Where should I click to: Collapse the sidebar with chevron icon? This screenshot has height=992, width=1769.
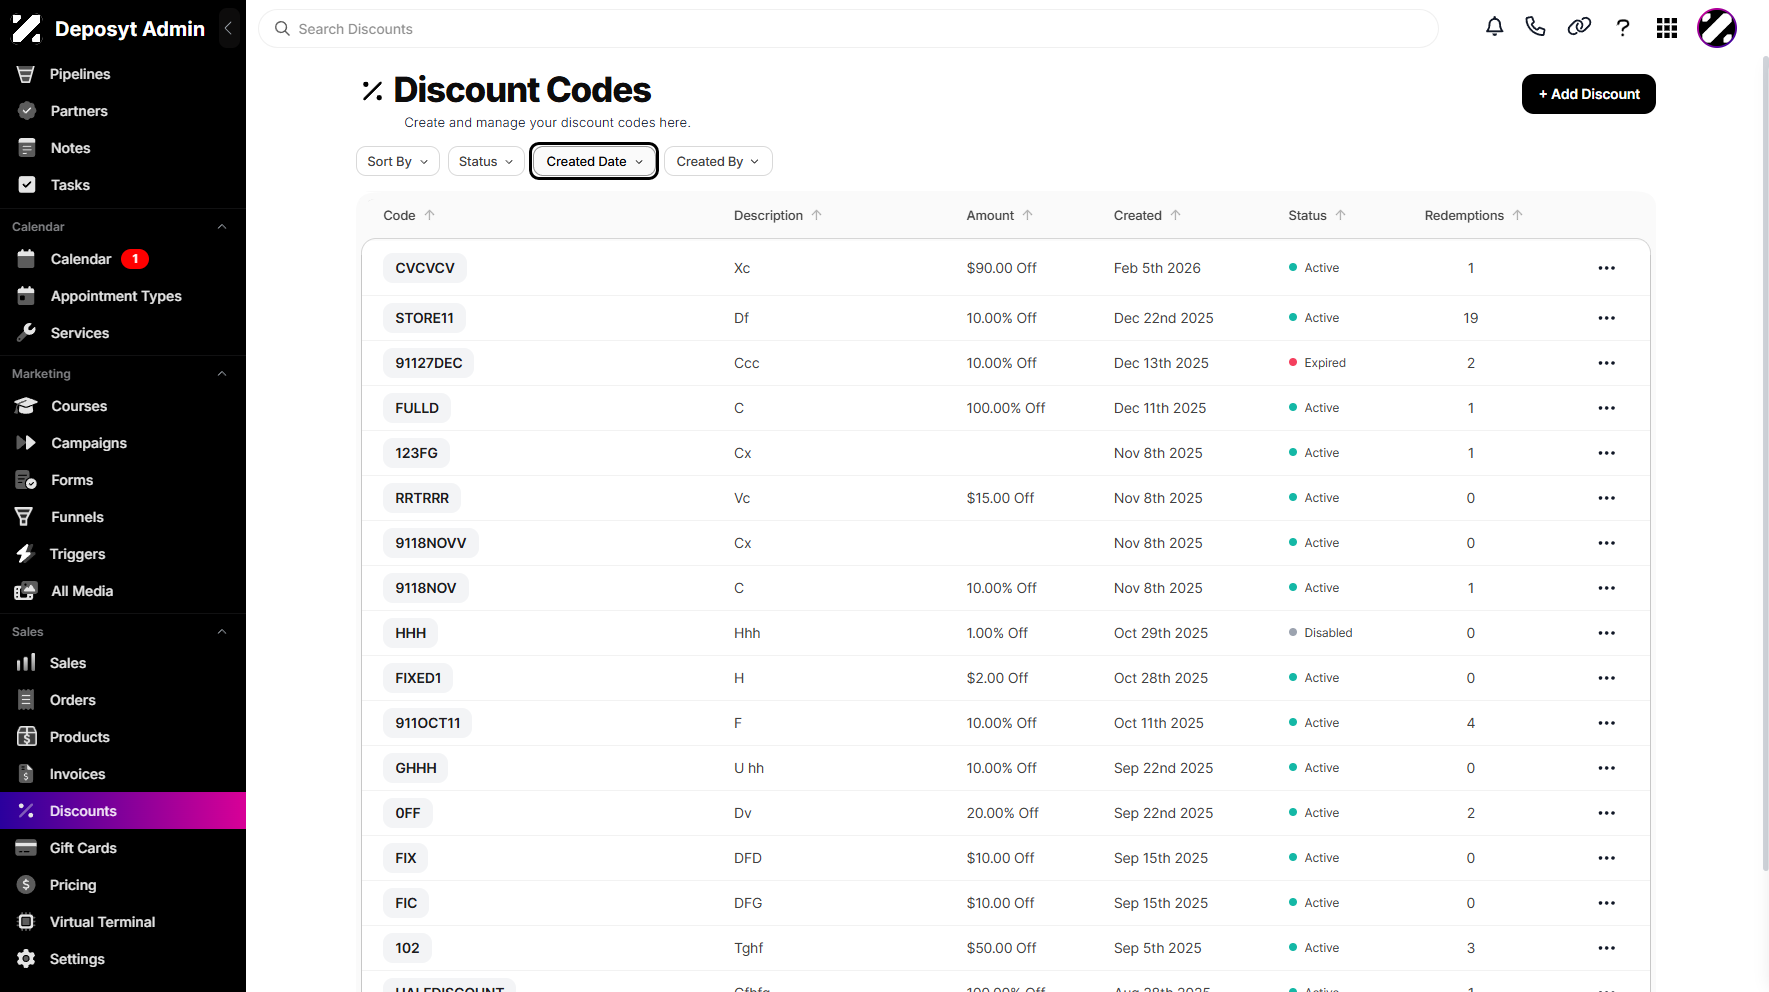pyautogui.click(x=228, y=28)
